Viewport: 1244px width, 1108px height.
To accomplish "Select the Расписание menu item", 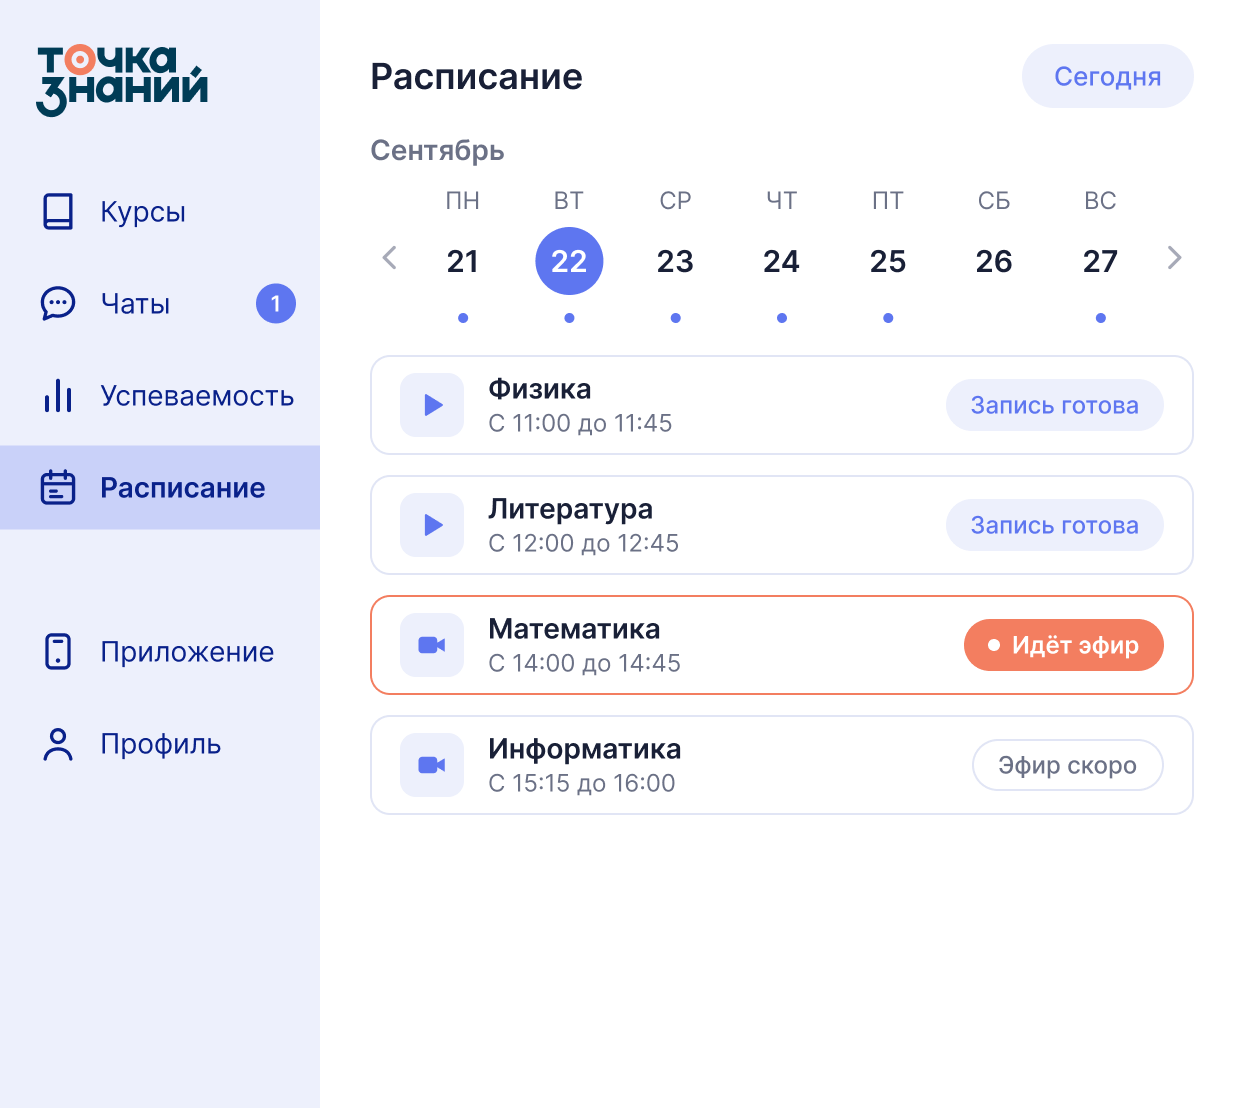I will [x=160, y=487].
